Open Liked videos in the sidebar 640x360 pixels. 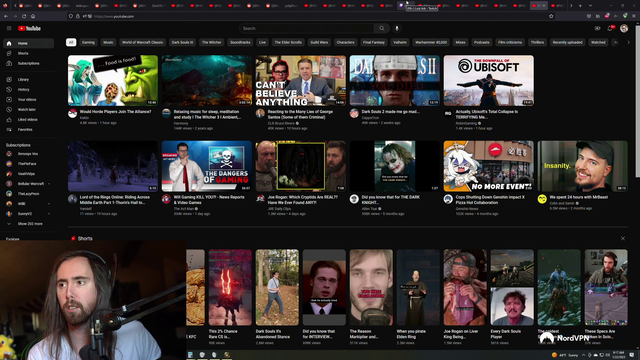(29, 120)
